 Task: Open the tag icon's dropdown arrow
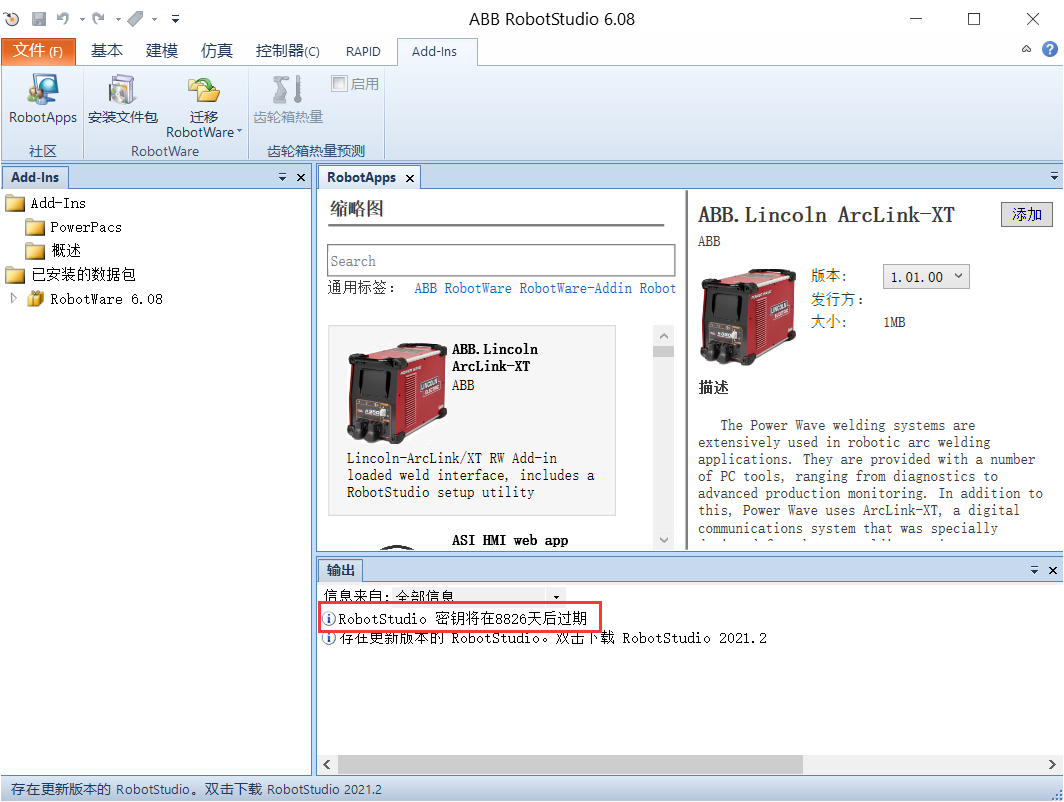click(155, 19)
